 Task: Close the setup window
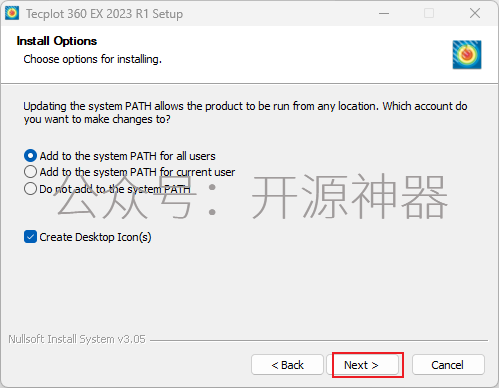[475, 13]
